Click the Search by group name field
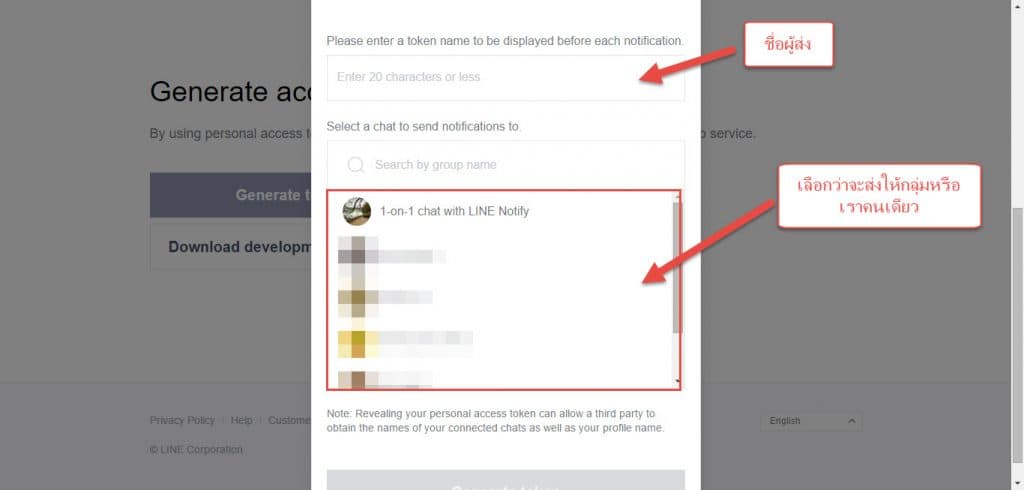Screen dimensions: 1024x490 coord(505,165)
